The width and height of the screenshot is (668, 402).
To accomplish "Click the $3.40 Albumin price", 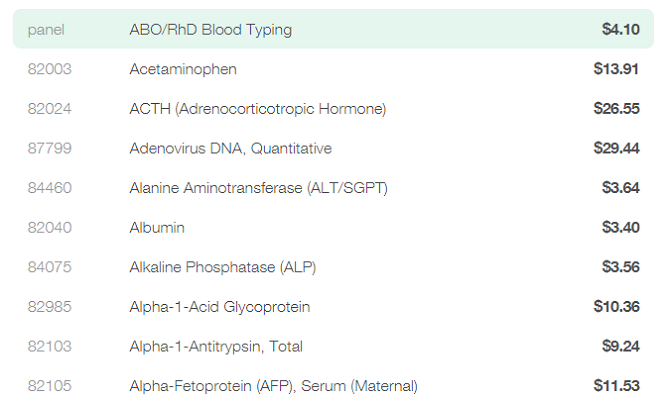I will coord(621,227).
